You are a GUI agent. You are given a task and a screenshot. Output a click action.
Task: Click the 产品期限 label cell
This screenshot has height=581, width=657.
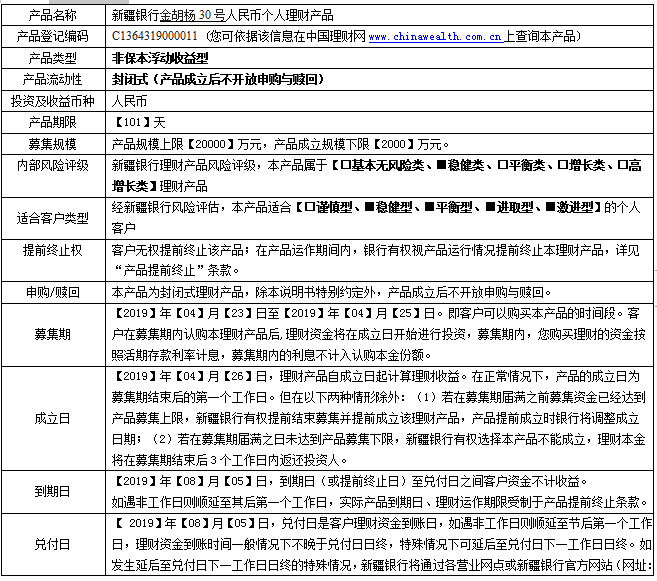click(53, 122)
